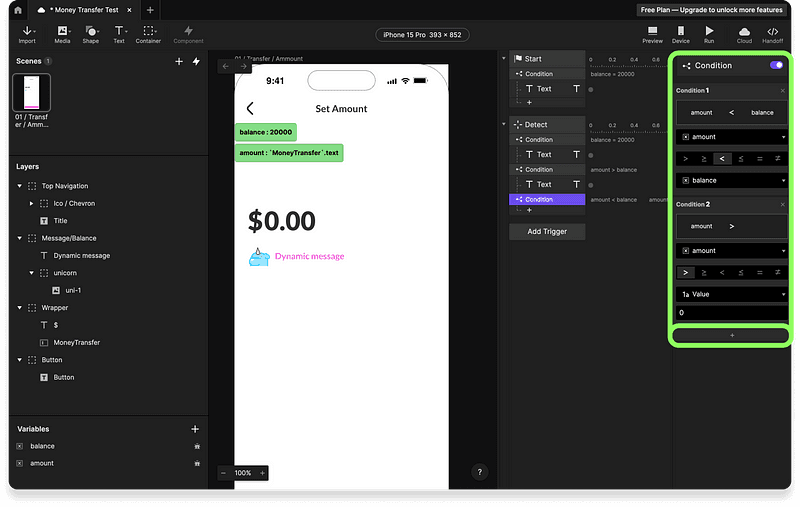Select the Shape tool
The image size is (800, 507).
pos(91,35)
